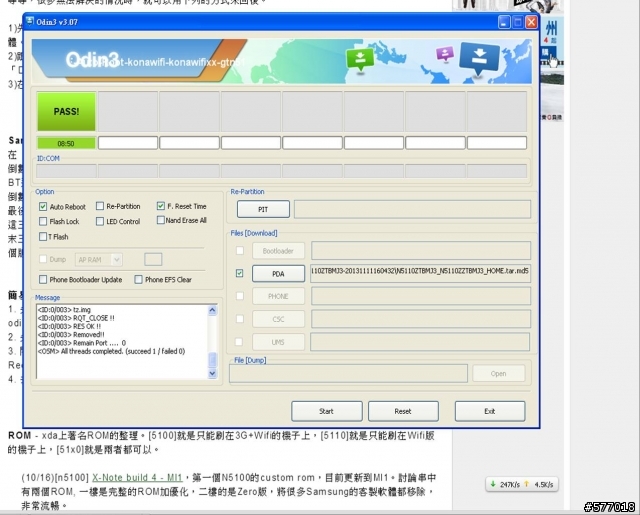The image size is (640, 515).
Task: Click the Message log scroll up arrow
Action: (212, 310)
